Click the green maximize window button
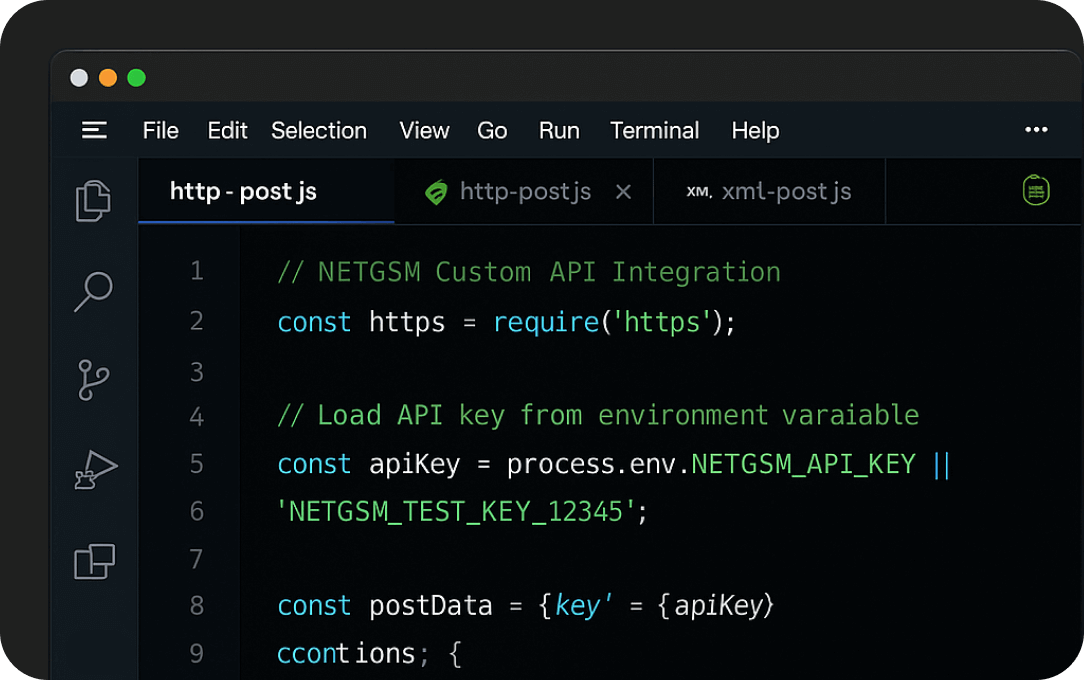Viewport: 1084px width, 680px height. pyautogui.click(x=137, y=77)
